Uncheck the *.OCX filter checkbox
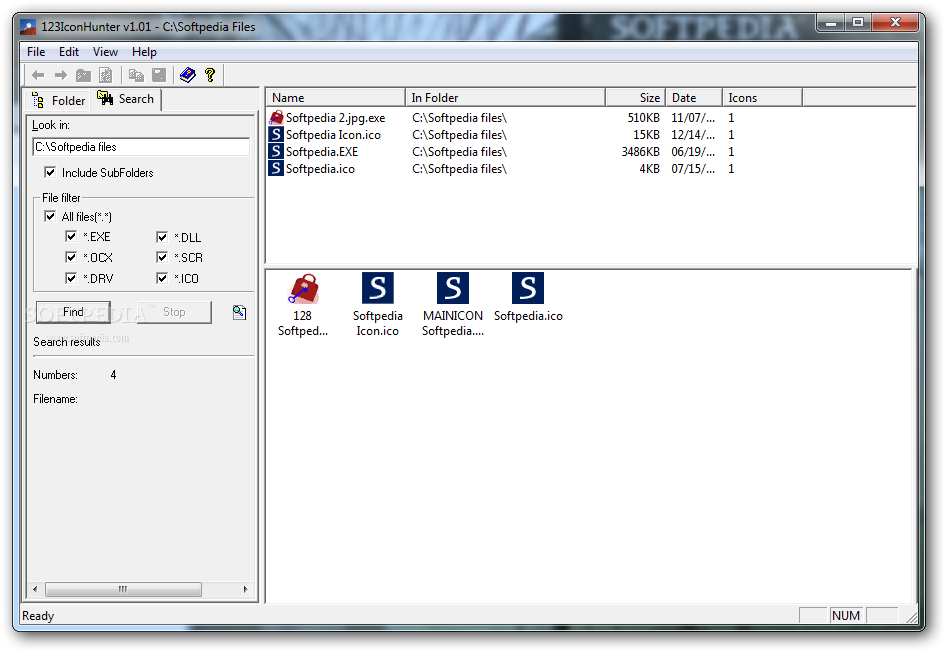The image size is (946, 652). (x=71, y=258)
